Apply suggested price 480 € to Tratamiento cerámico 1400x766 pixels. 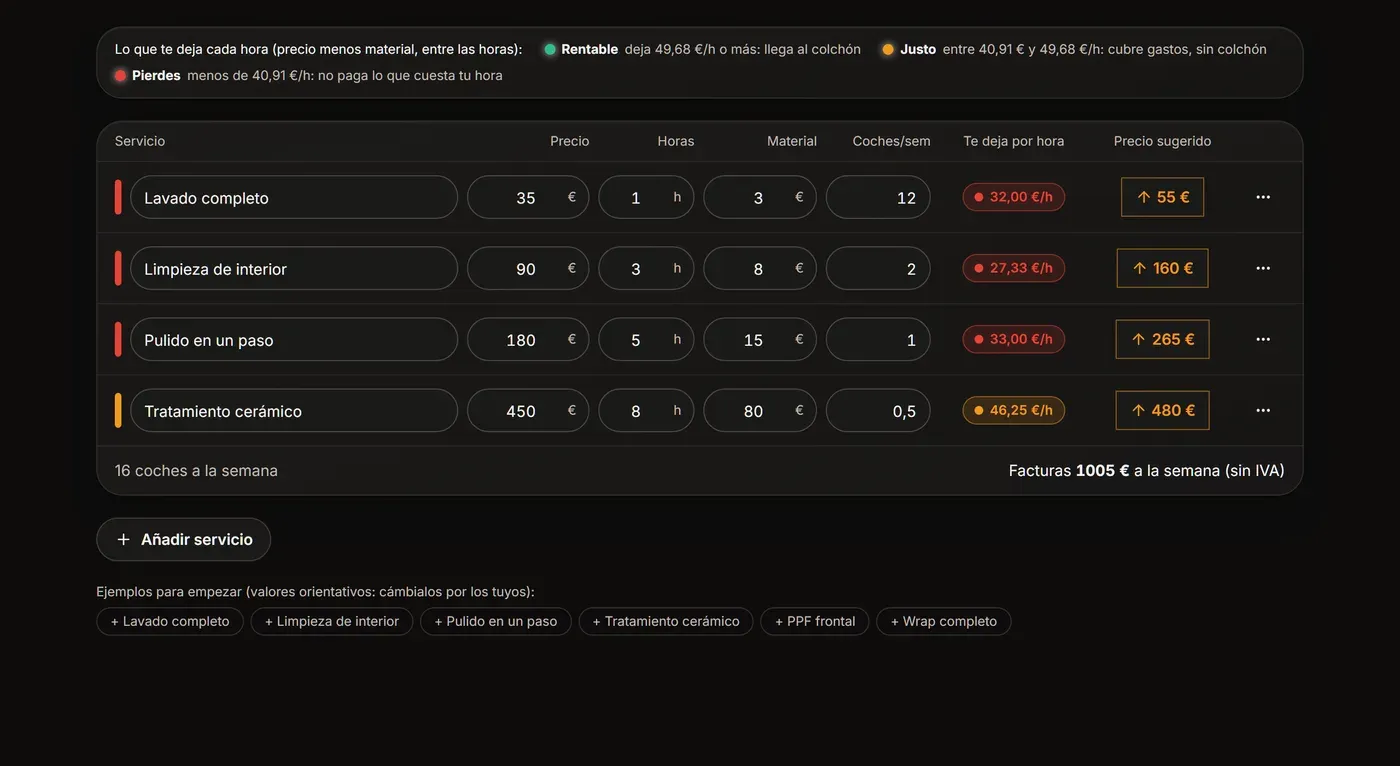(x=1162, y=410)
